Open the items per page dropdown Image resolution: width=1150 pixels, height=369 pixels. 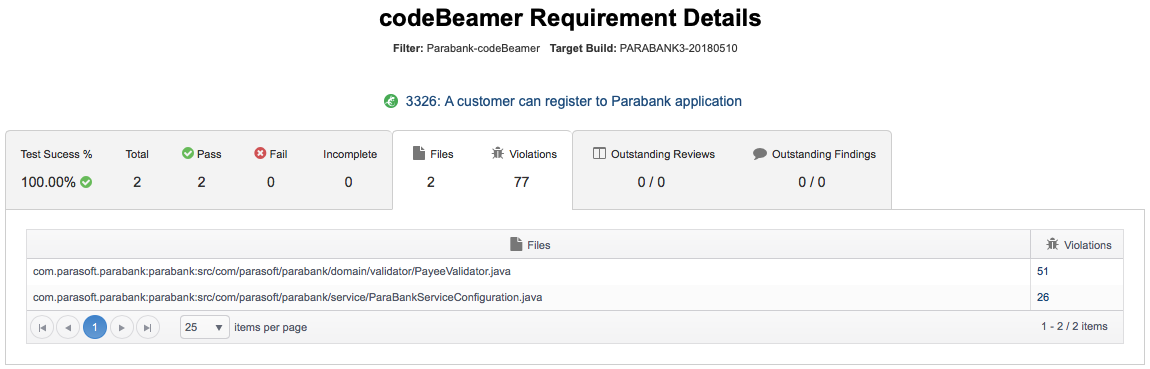(x=205, y=327)
